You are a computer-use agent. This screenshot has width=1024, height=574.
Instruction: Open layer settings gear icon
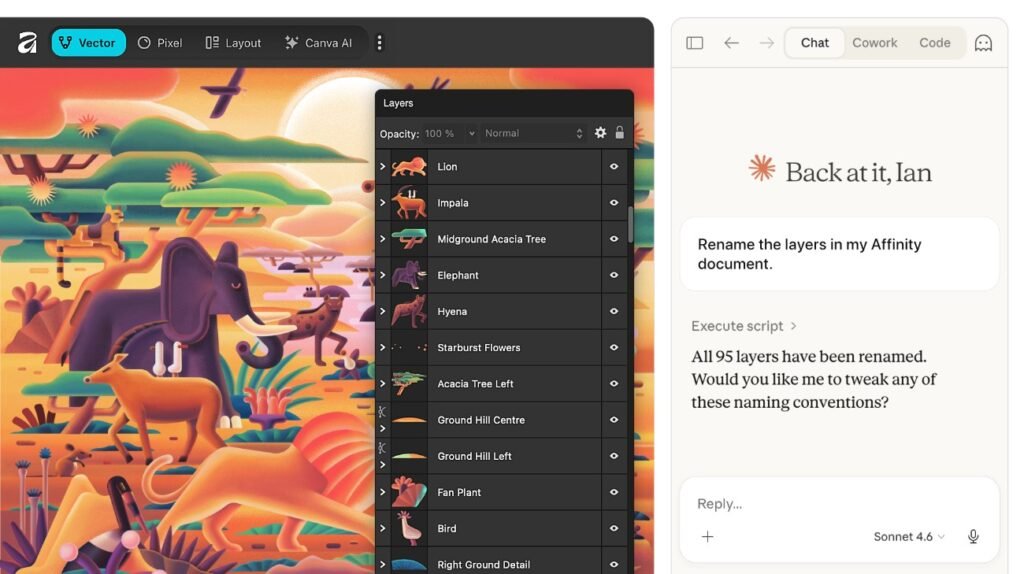(600, 133)
